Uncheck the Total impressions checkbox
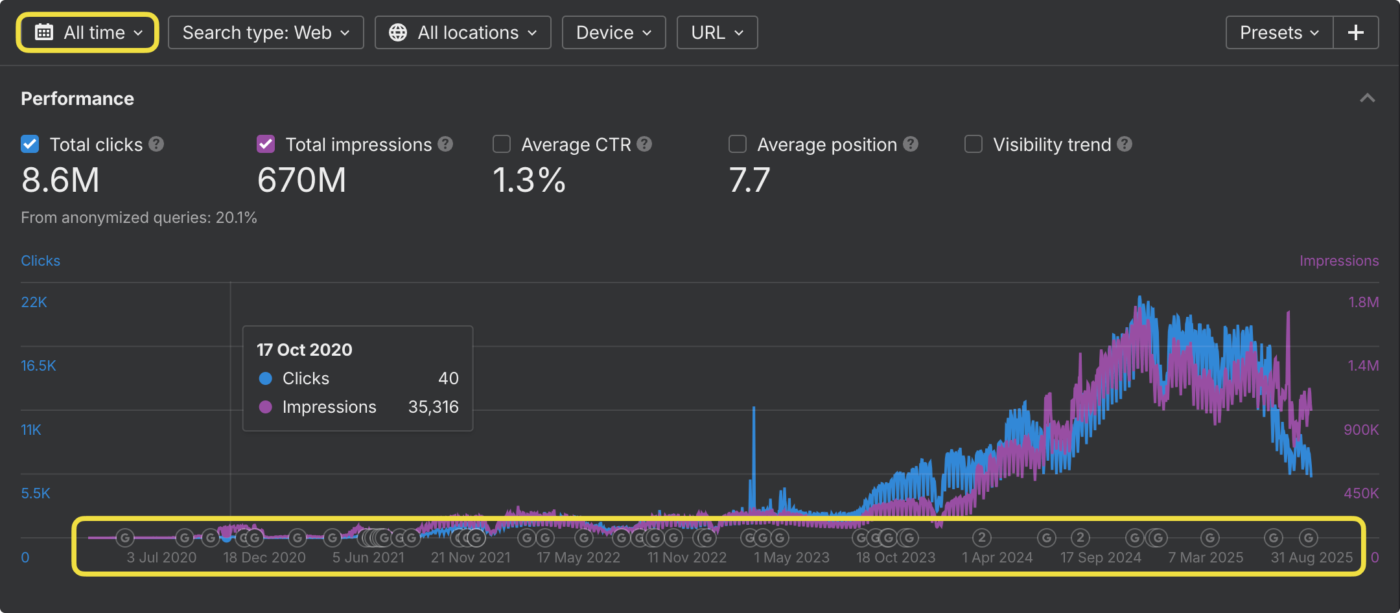1400x613 pixels. pos(265,144)
